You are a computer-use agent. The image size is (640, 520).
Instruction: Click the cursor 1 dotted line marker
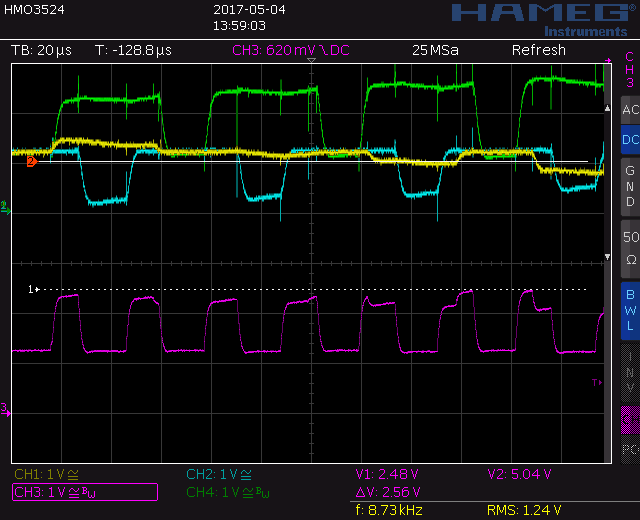33,289
